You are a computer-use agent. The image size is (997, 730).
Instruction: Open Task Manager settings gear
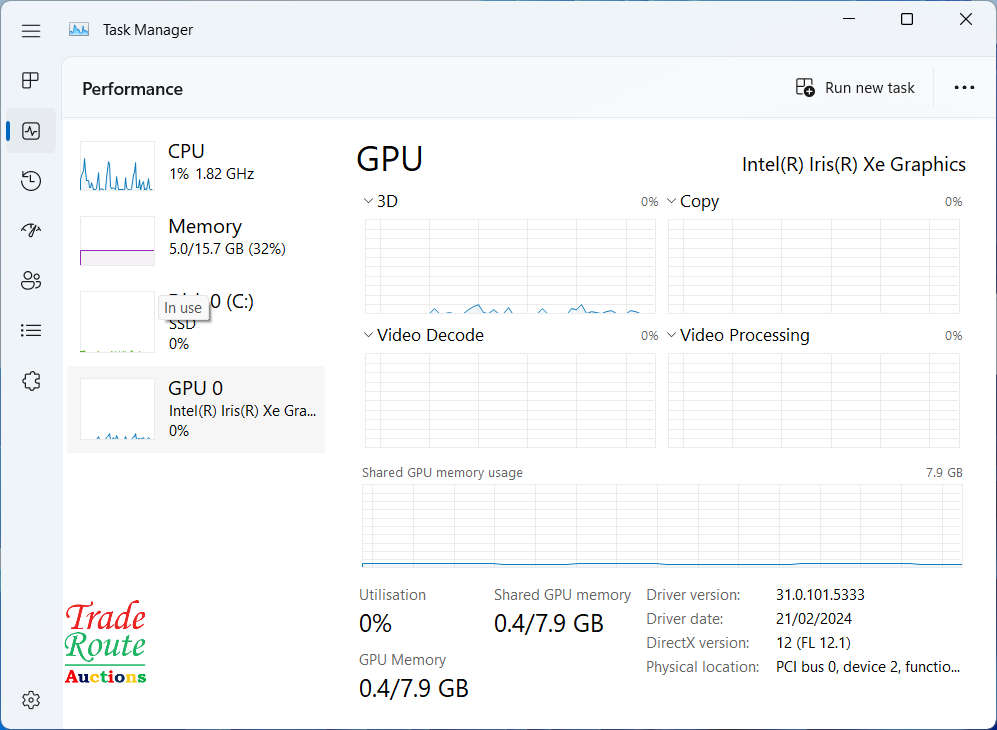click(x=31, y=700)
